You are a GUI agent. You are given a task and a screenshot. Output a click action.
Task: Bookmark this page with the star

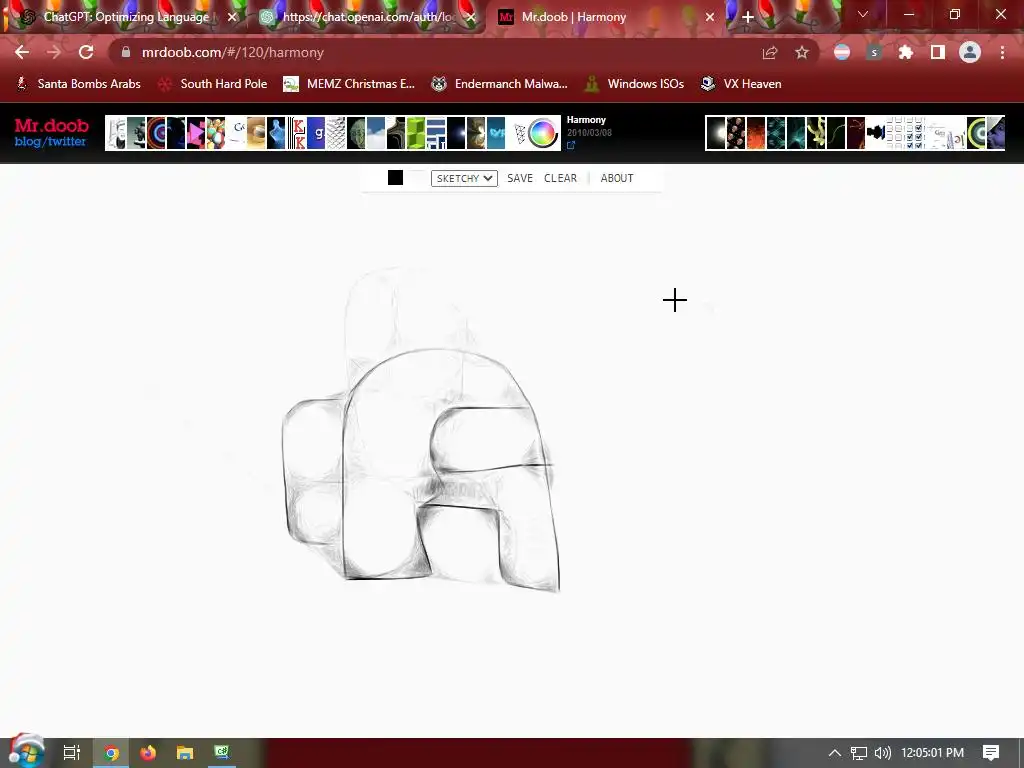click(802, 53)
